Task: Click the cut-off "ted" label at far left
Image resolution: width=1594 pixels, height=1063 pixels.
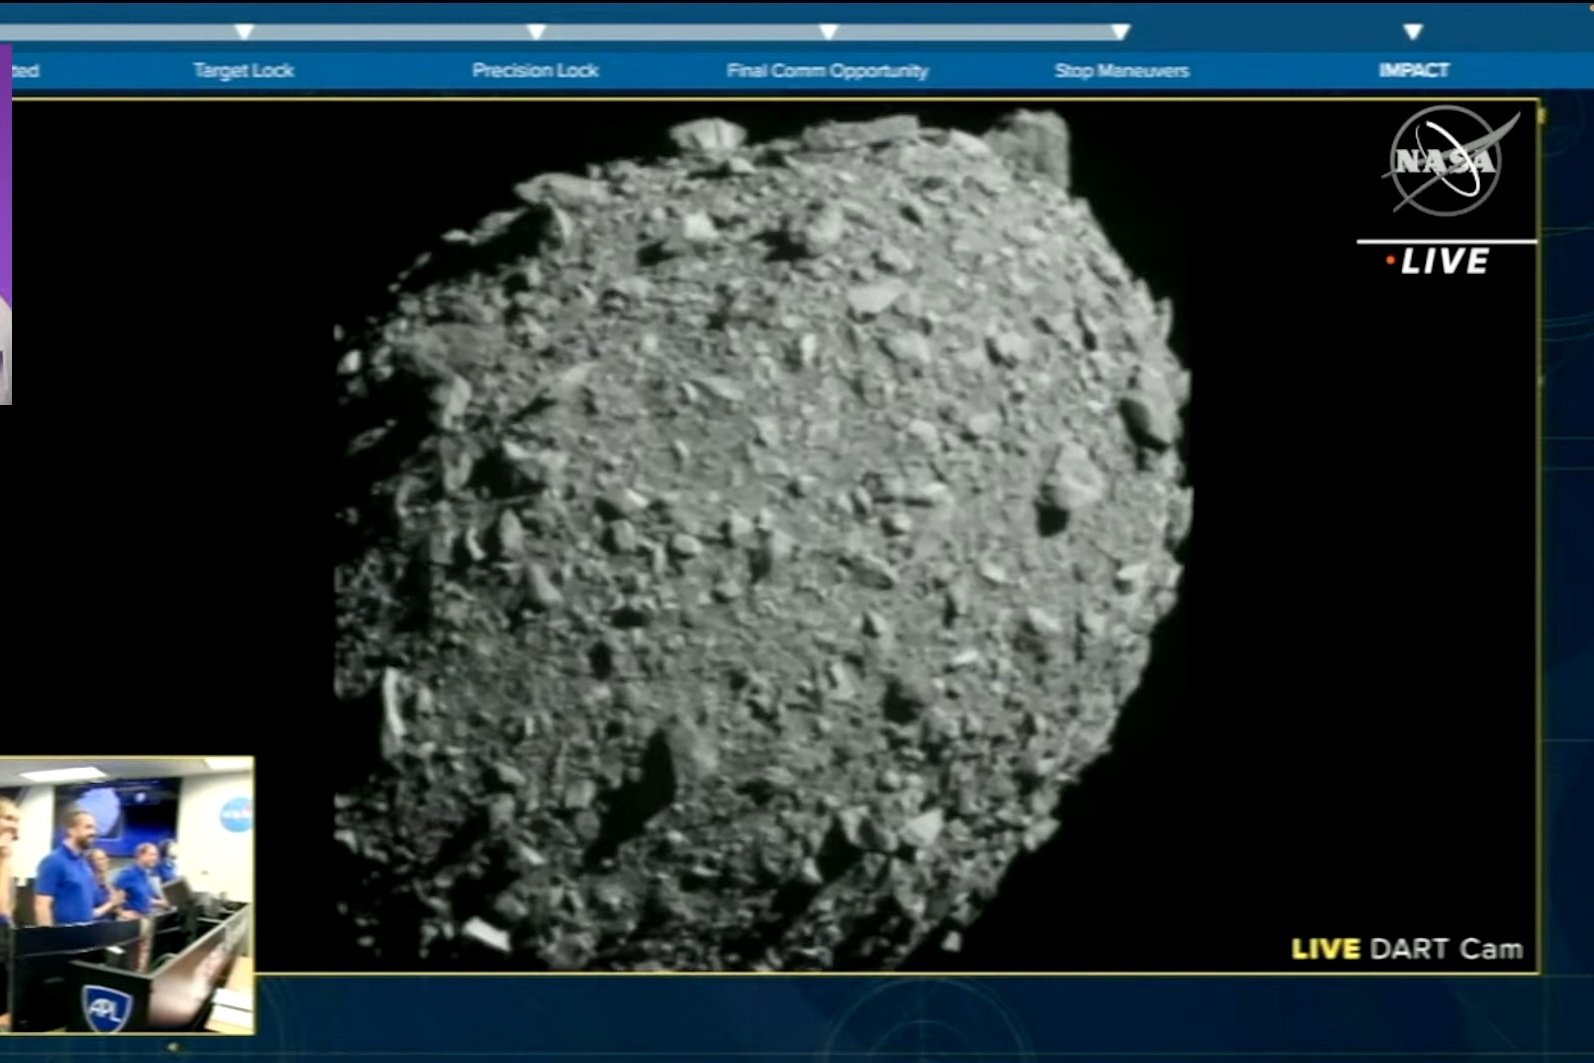Action: (24, 71)
